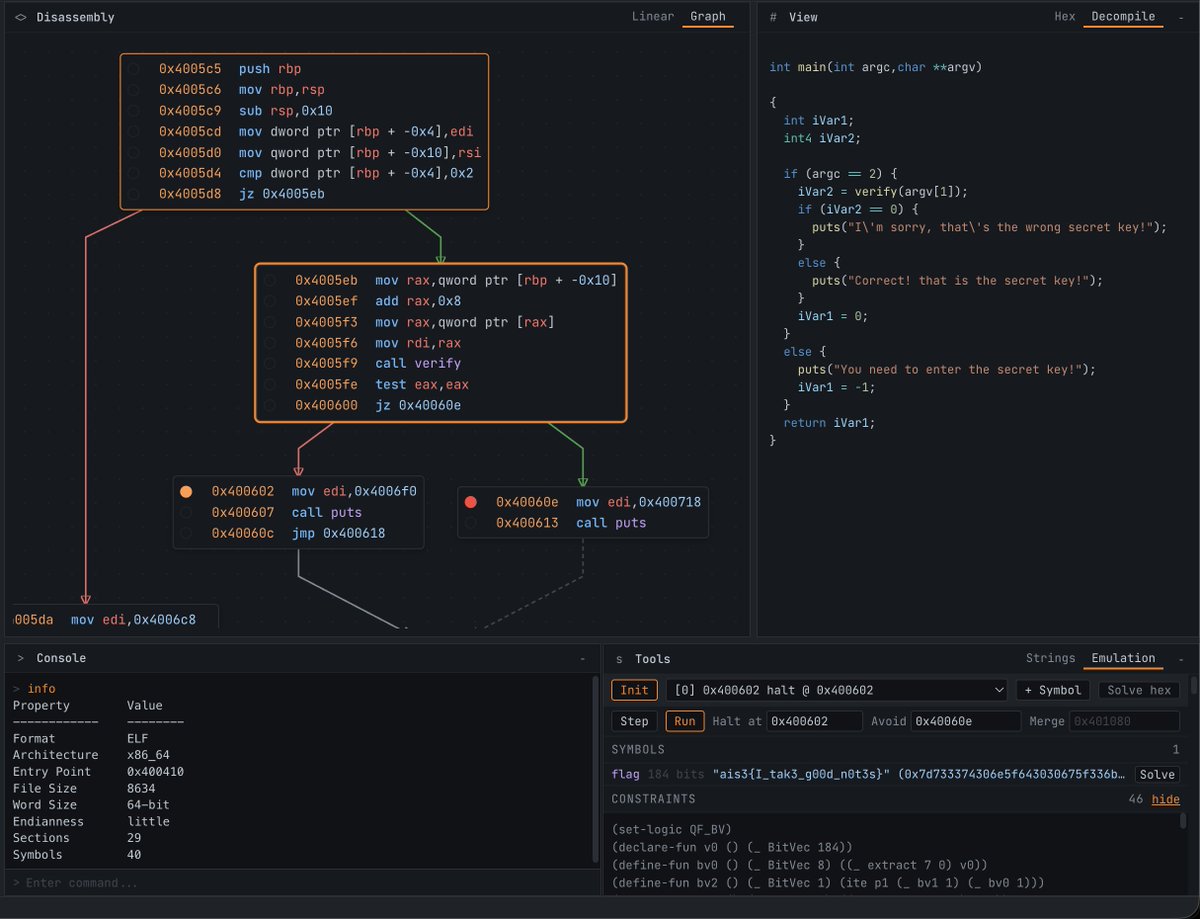Click the Solve hex button
1200x919 pixels.
(x=1139, y=690)
